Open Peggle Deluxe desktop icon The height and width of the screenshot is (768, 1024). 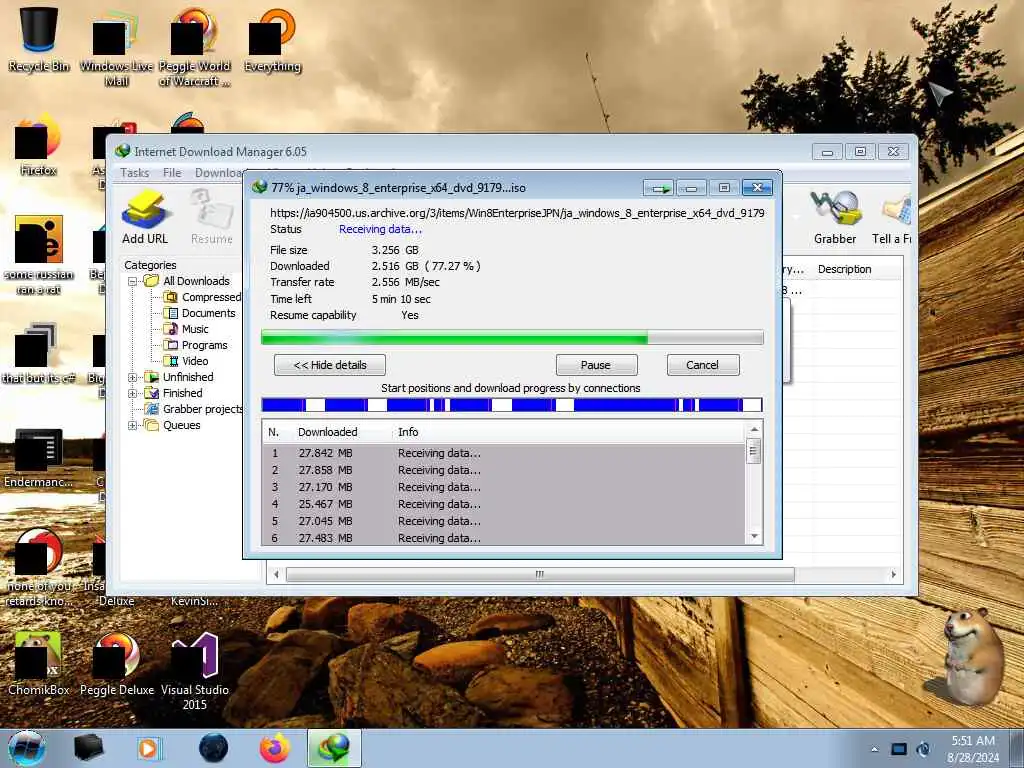point(117,663)
